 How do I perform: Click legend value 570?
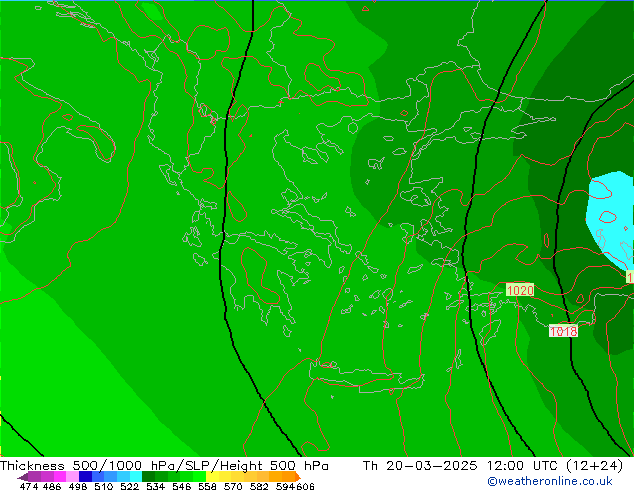[233, 486]
